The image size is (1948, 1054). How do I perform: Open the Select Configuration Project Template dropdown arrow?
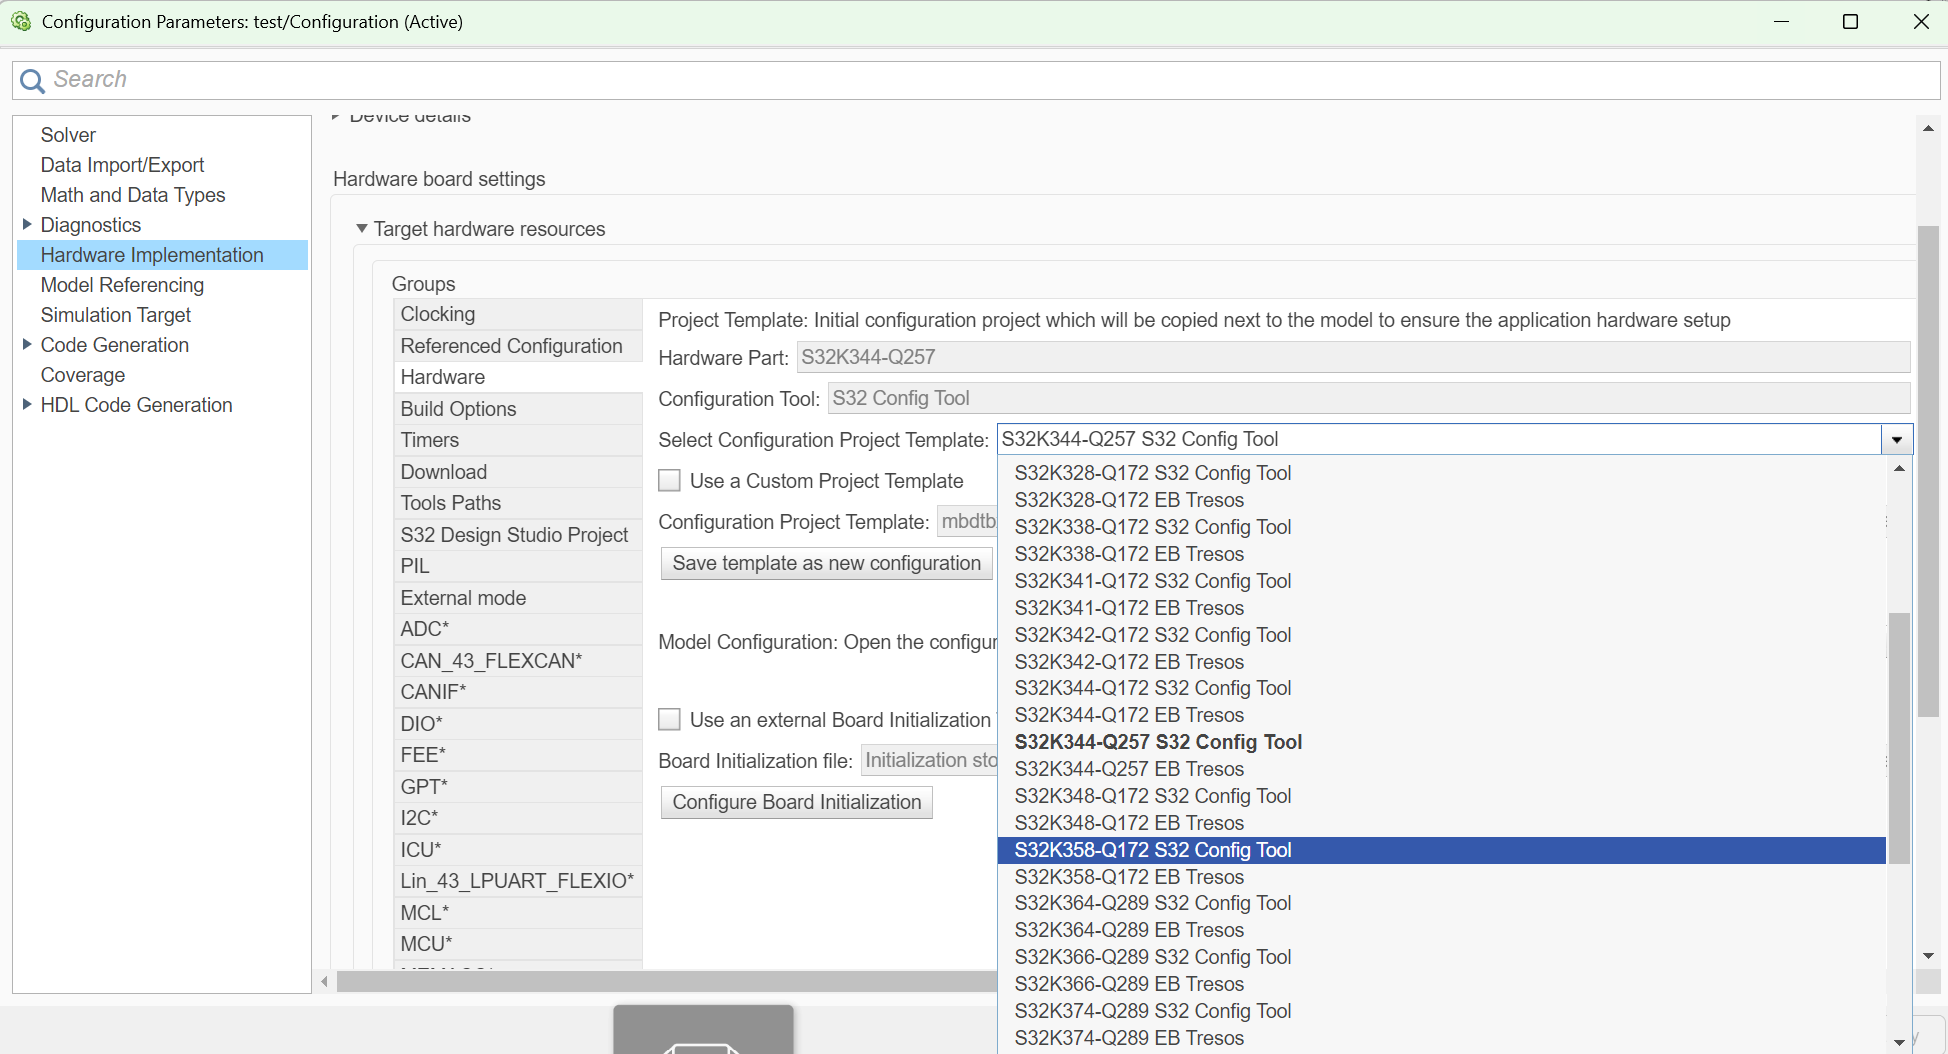click(1896, 440)
